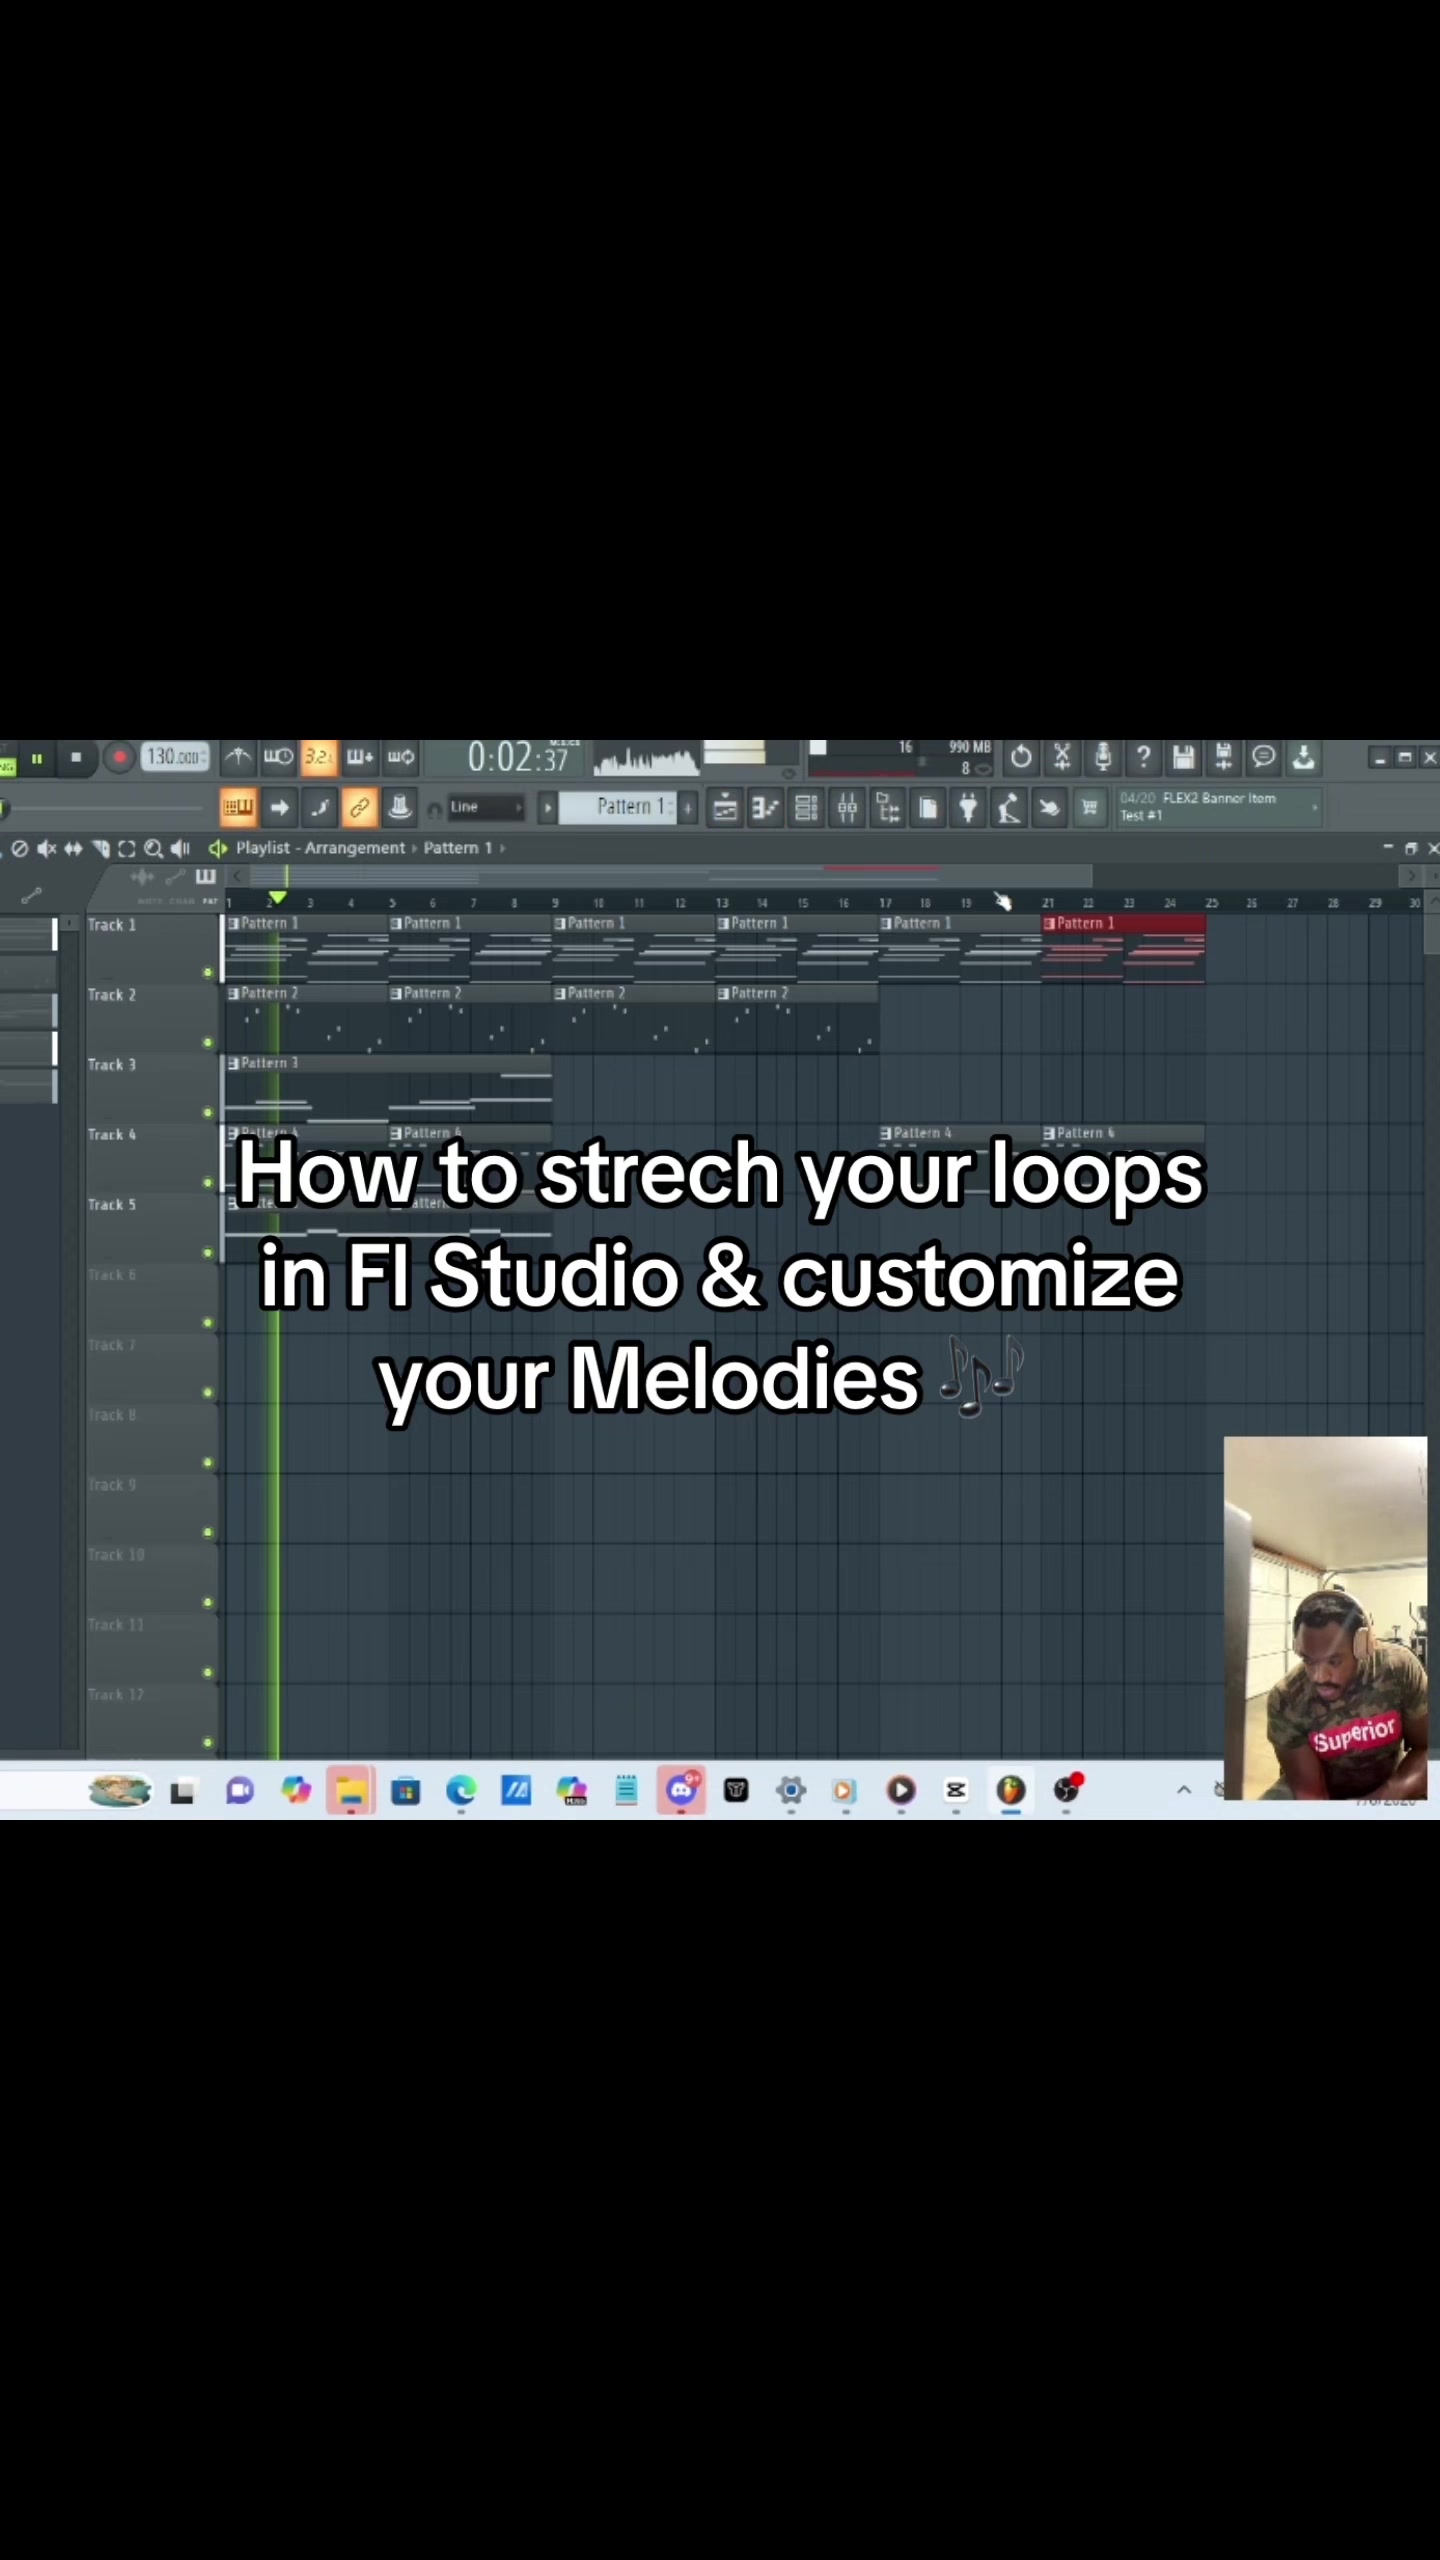Viewport: 1440px width, 2560px height.
Task: Select the playlist select tool icon
Action: coord(127,849)
